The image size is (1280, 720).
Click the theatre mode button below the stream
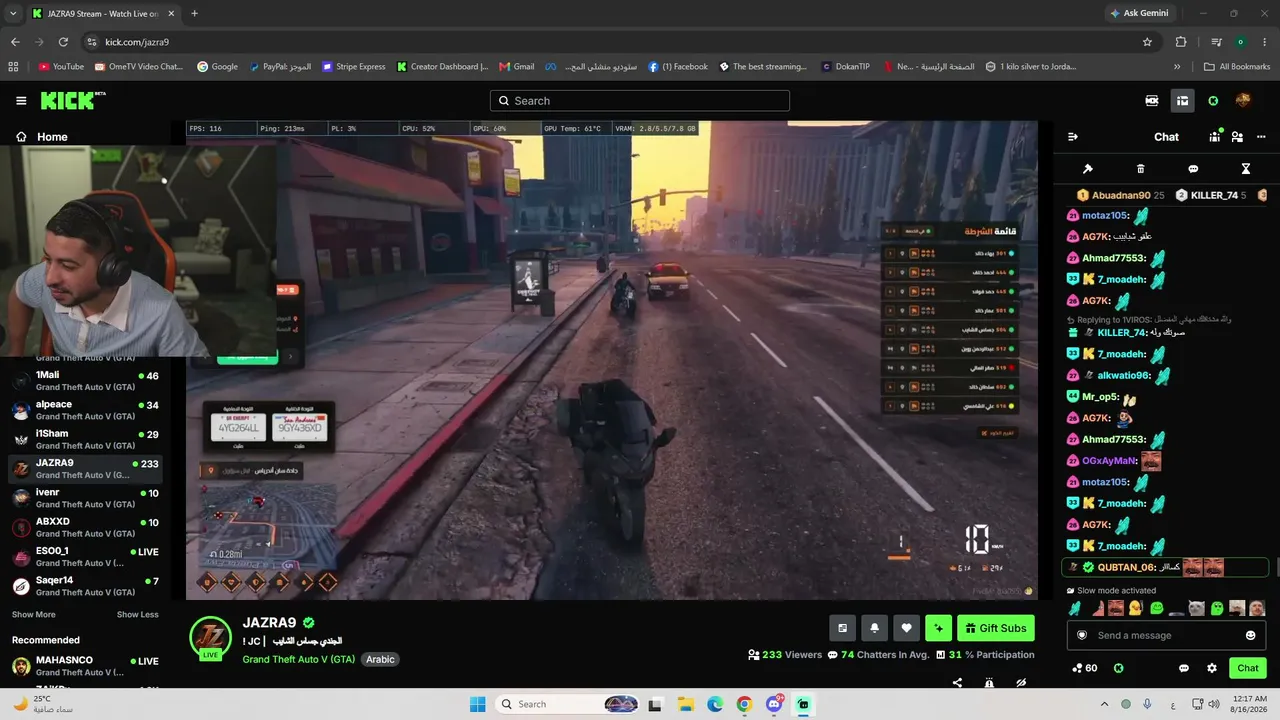(842, 628)
